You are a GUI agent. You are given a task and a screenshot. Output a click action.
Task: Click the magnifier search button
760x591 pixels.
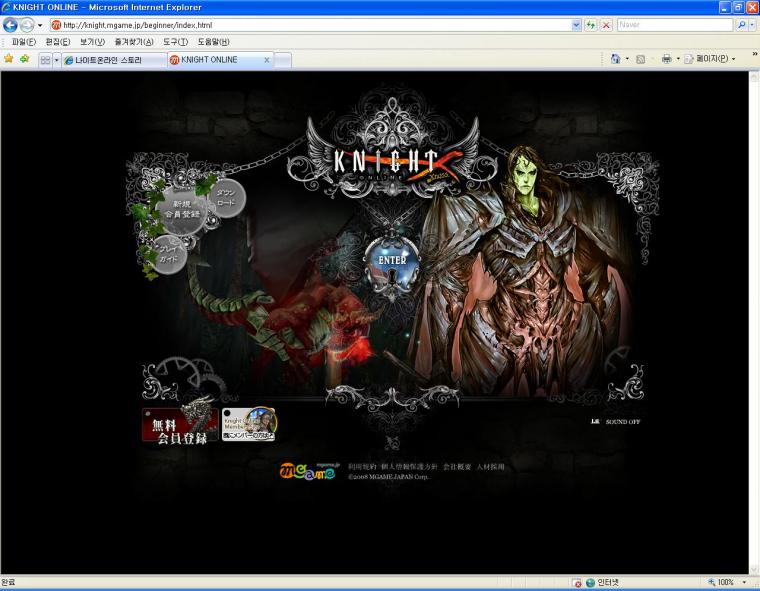(x=741, y=25)
